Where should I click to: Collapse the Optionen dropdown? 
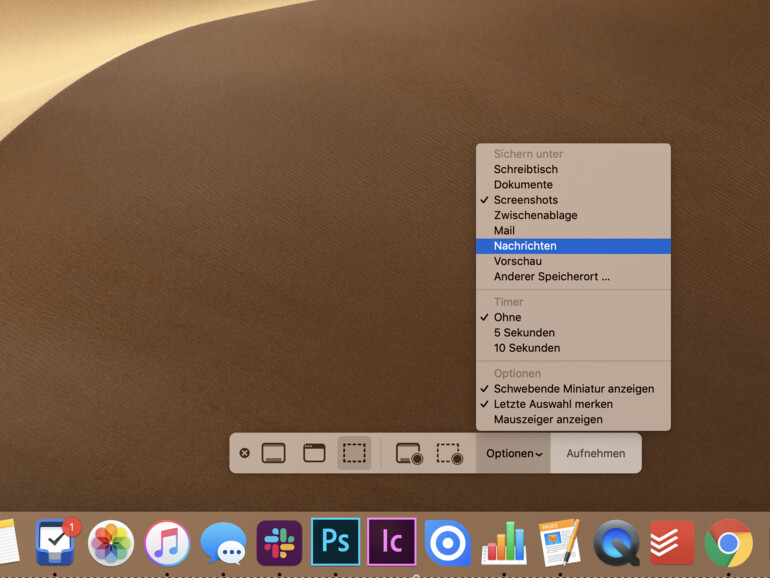pyautogui.click(x=514, y=453)
